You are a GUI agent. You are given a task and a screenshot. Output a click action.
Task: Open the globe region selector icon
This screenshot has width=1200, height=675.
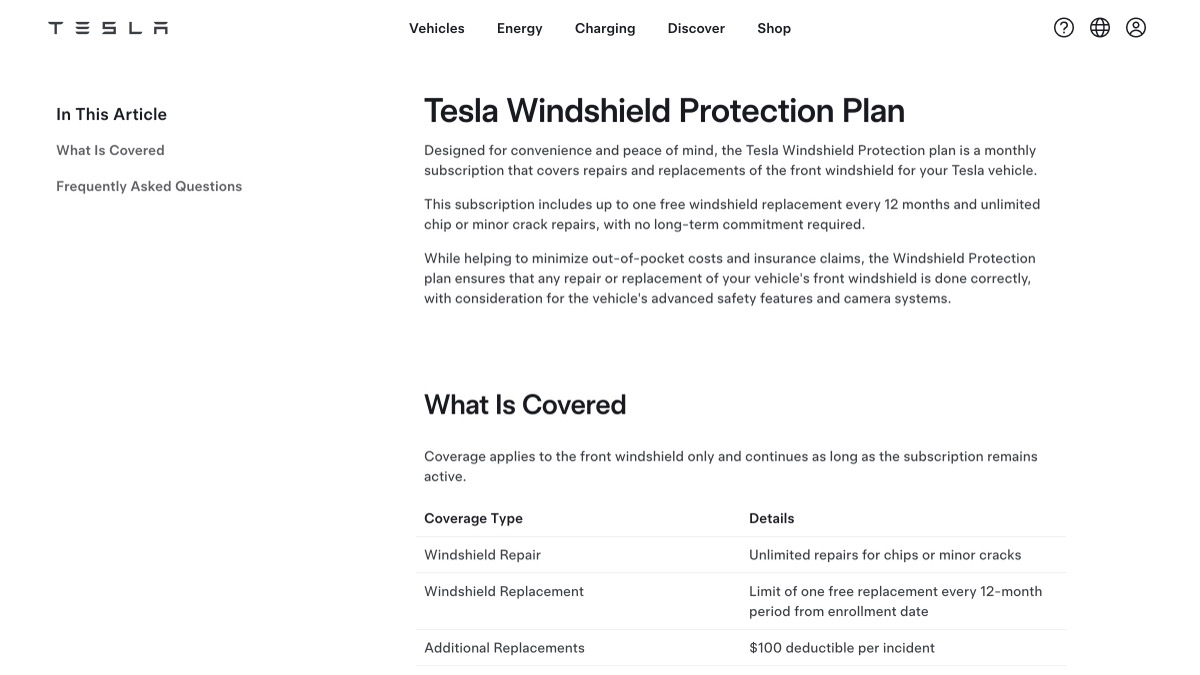(1100, 28)
